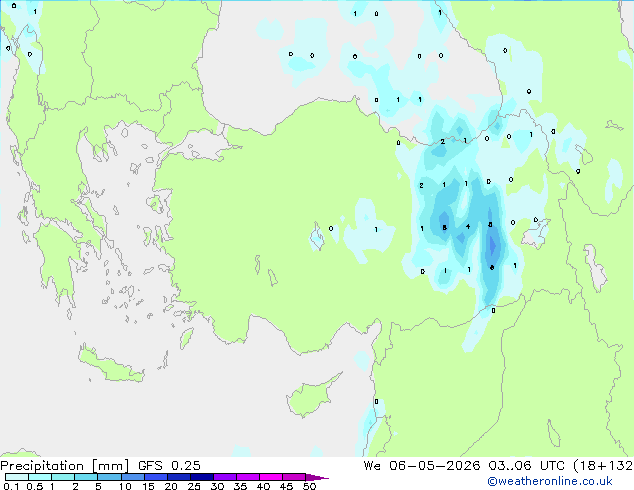Pick the 35–40 mm magenta legend swatch
The height and width of the screenshot is (490, 634).
pos(247,477)
